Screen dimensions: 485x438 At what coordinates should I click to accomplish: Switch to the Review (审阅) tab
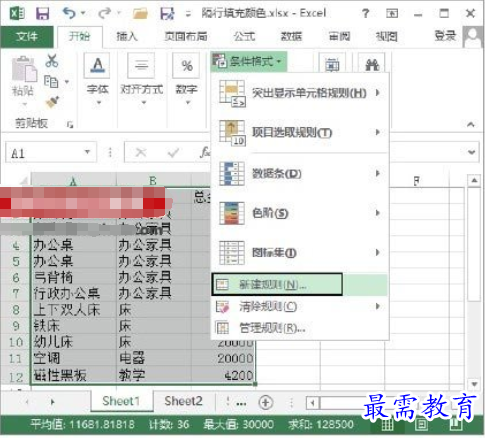(x=339, y=36)
